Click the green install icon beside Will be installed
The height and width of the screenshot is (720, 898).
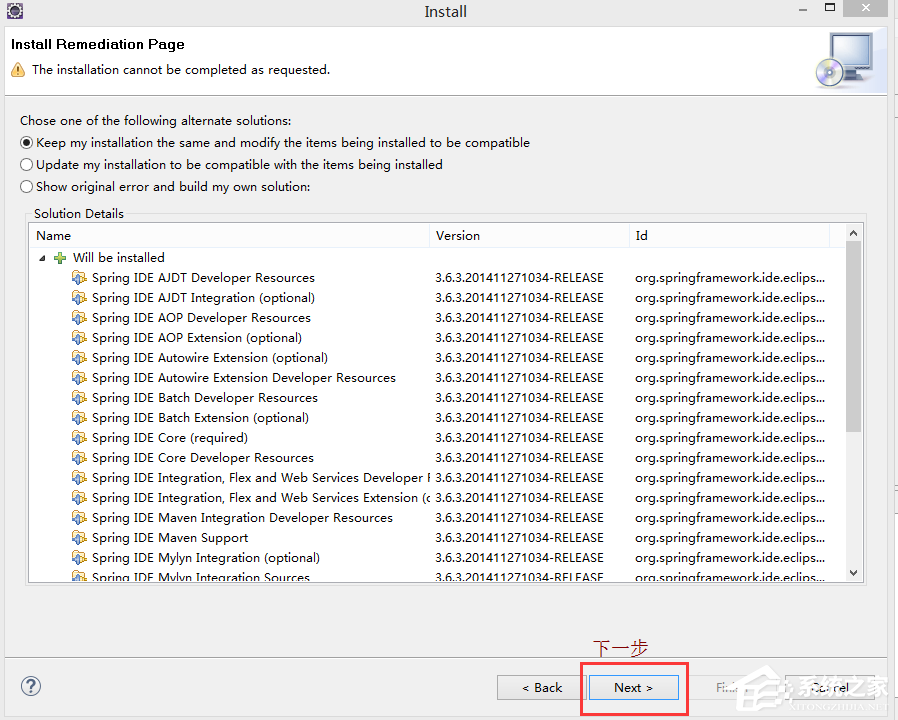(x=59, y=257)
